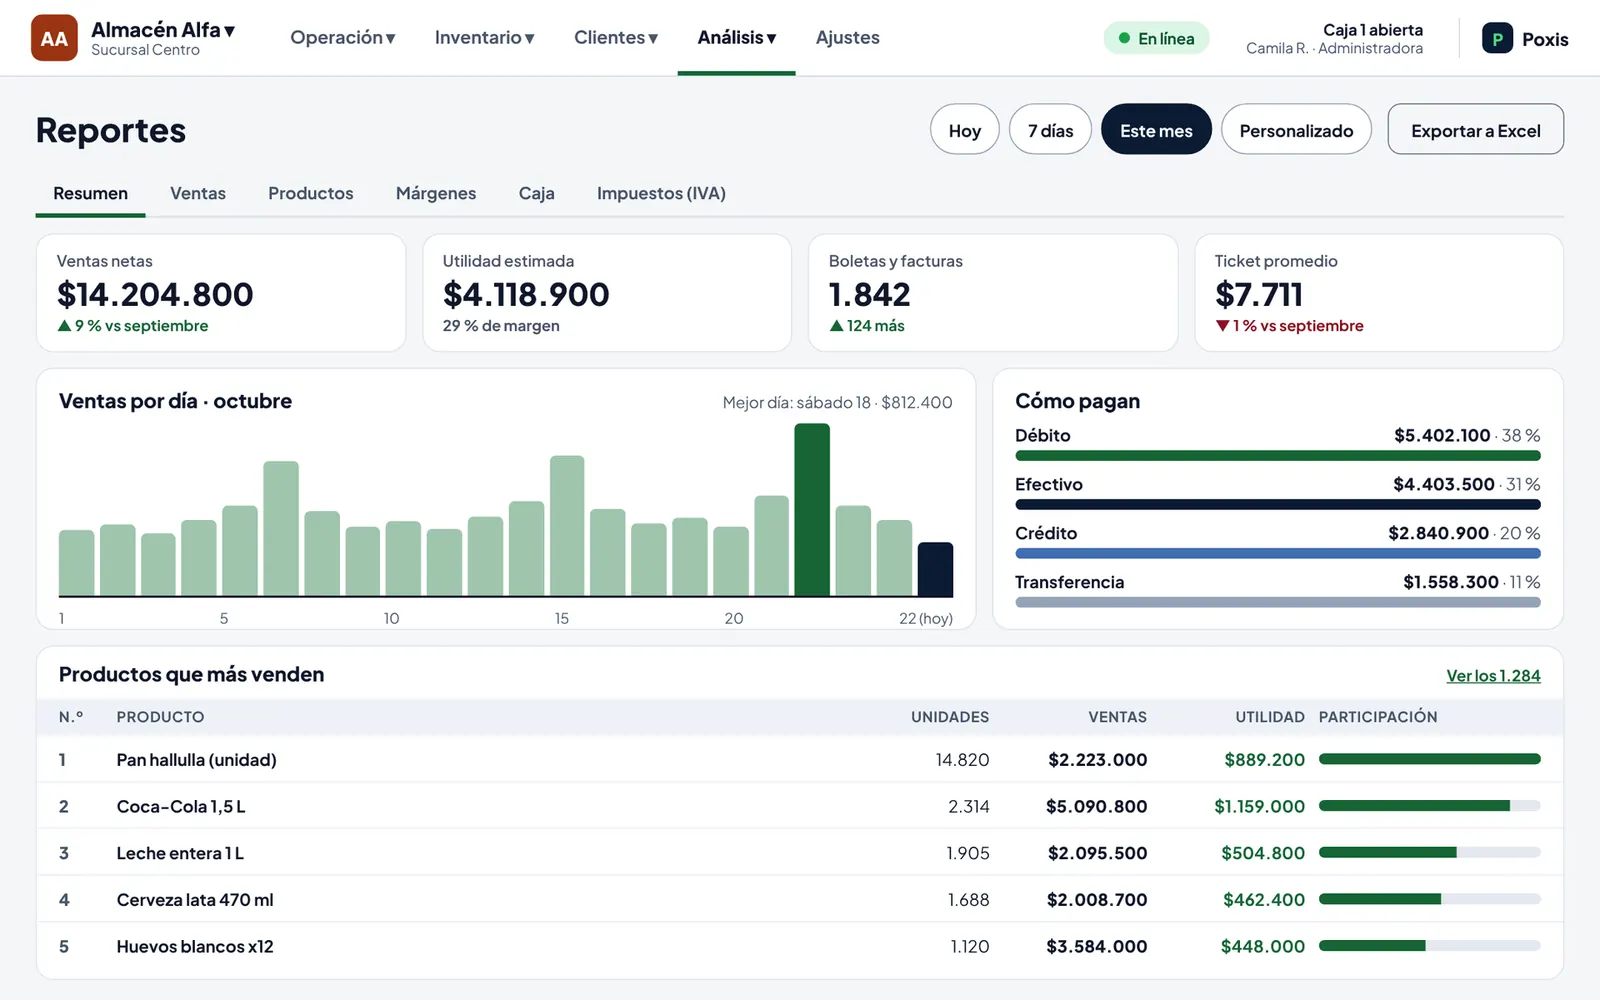Screen dimensions: 1600x1000
Task: Switch to the Resumen tab
Action: tap(90, 193)
